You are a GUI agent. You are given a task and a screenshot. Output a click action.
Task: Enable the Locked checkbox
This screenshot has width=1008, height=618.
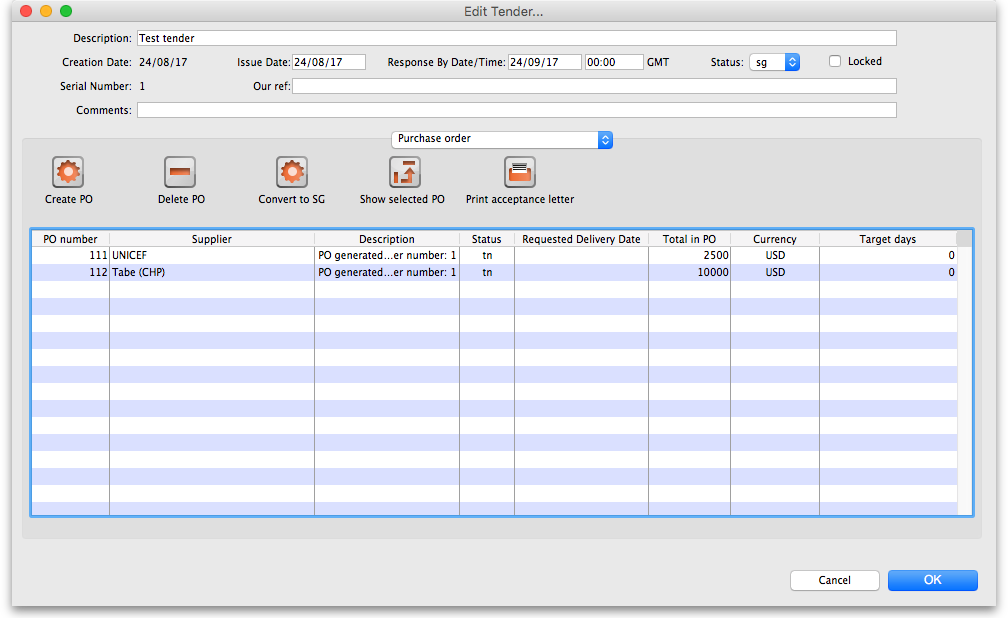[835, 61]
